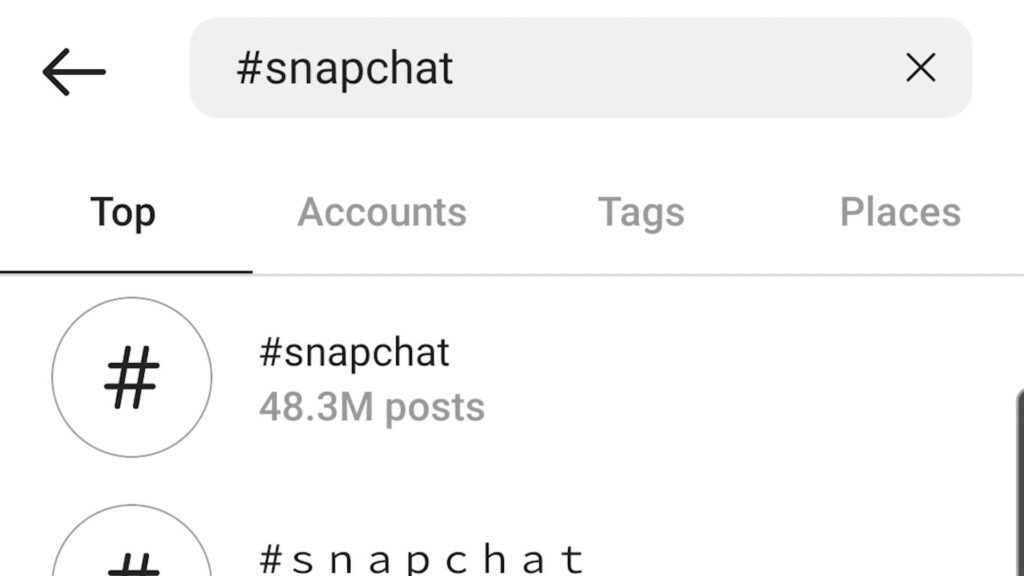
Task: Click the back arrow to exit search
Action: [75, 68]
